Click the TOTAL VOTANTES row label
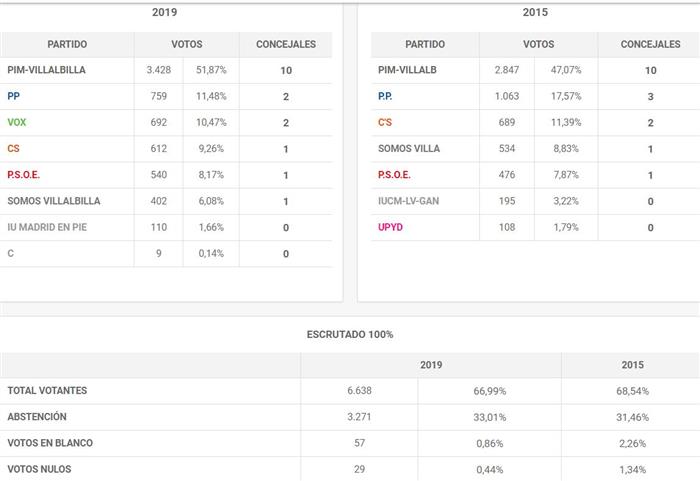Viewport: 700px width, 481px height. click(x=46, y=391)
